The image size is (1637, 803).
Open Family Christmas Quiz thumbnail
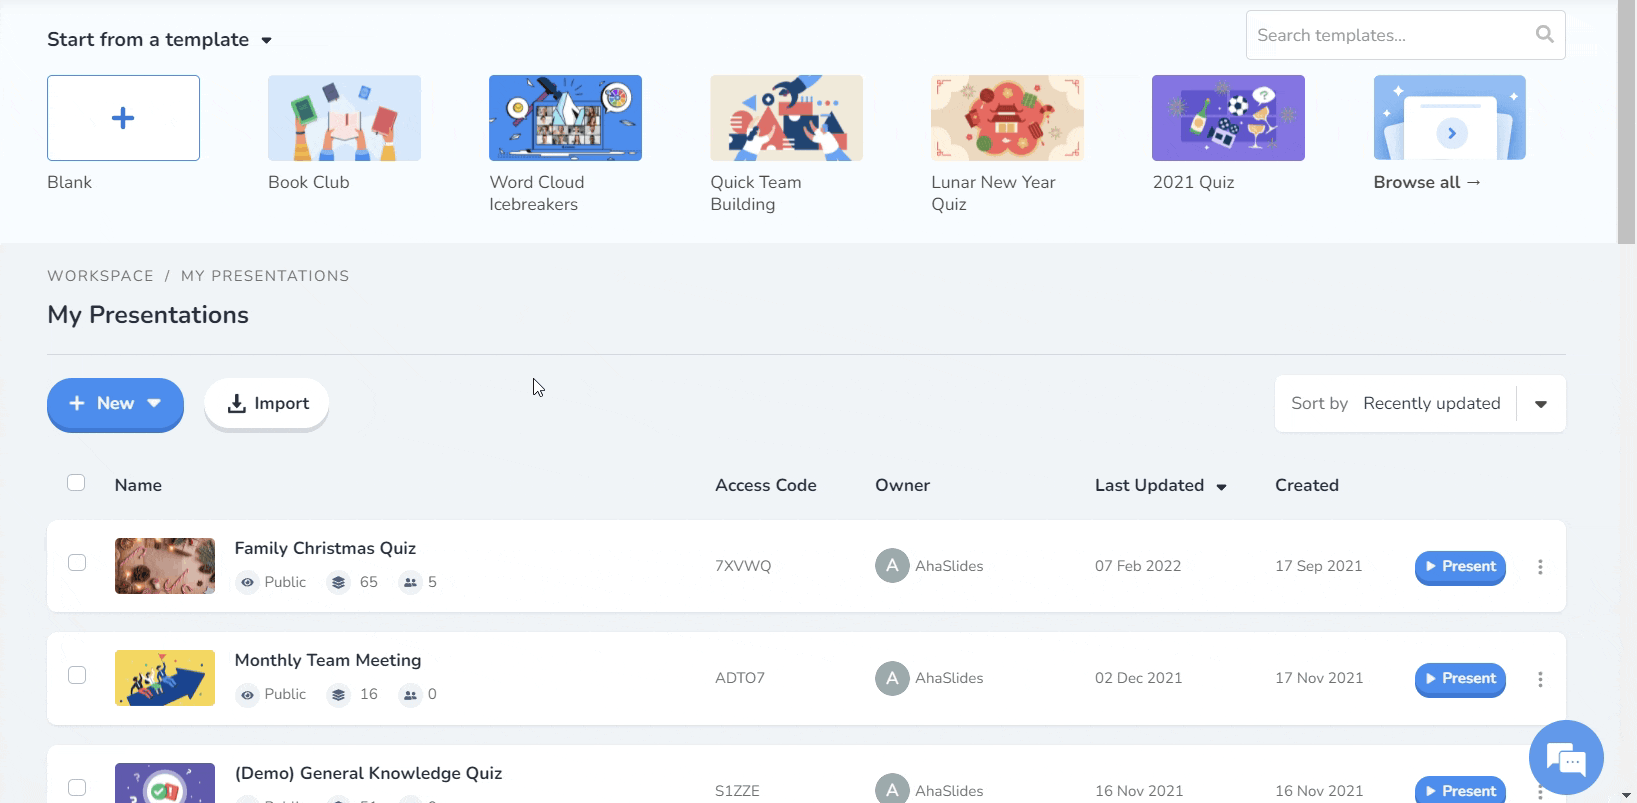point(165,566)
